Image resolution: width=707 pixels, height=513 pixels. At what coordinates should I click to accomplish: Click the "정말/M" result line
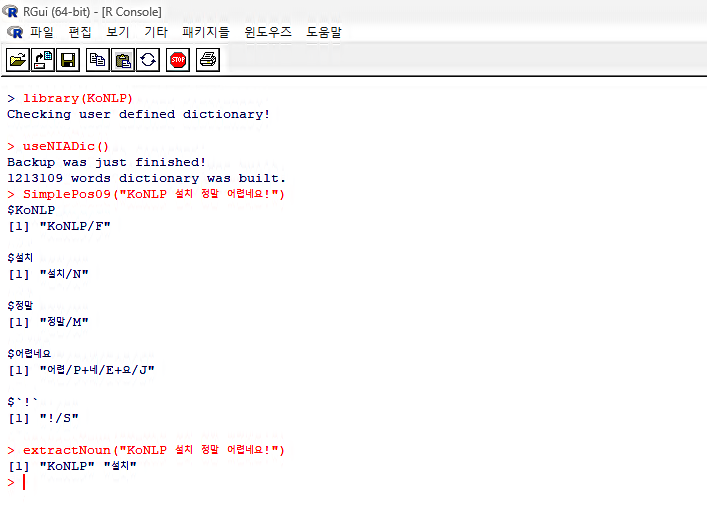49,322
